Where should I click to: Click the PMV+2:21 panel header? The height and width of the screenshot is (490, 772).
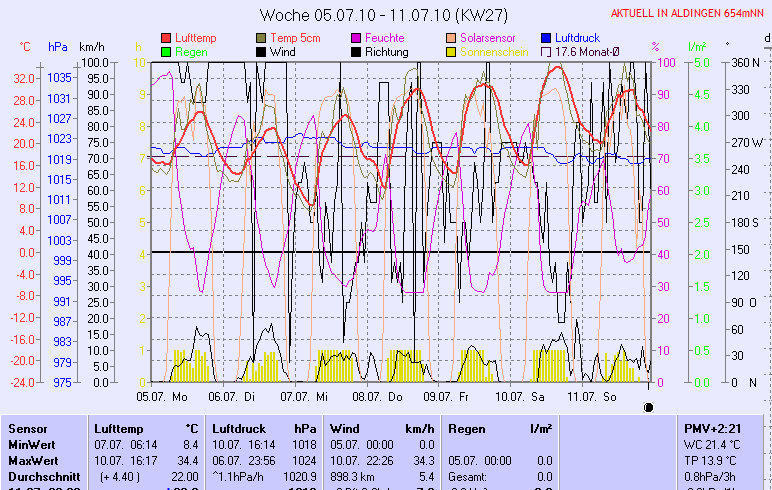pyautogui.click(x=712, y=428)
